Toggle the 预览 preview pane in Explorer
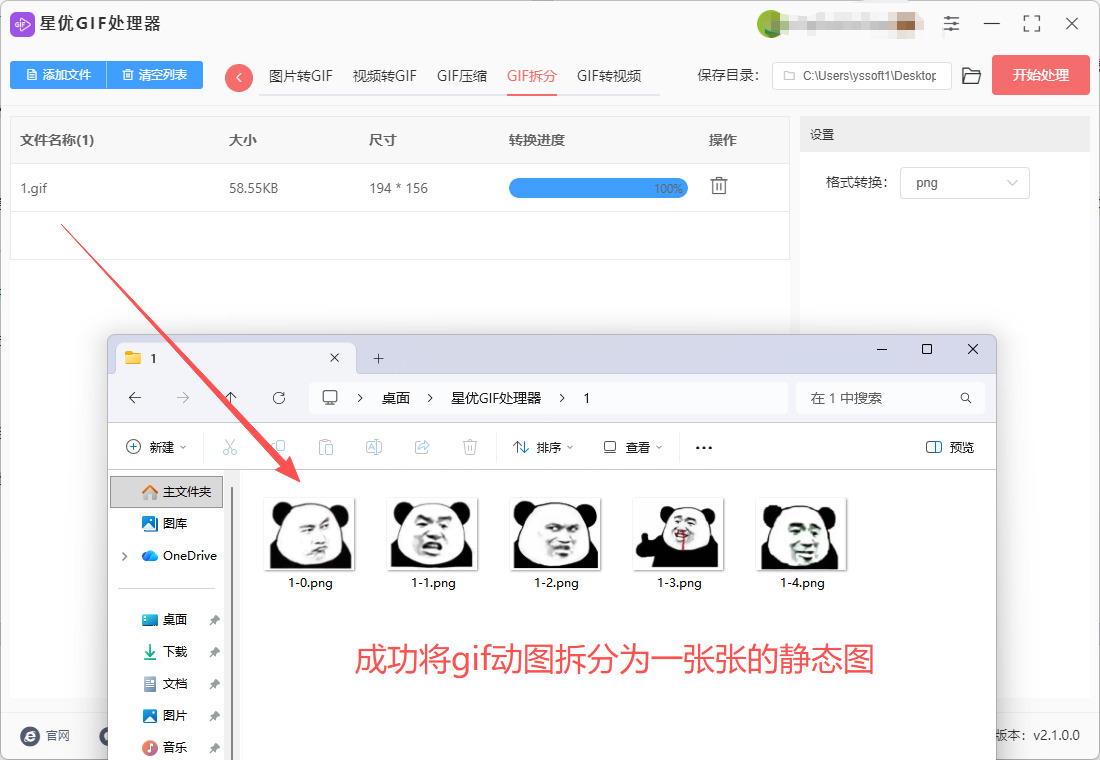 click(950, 447)
